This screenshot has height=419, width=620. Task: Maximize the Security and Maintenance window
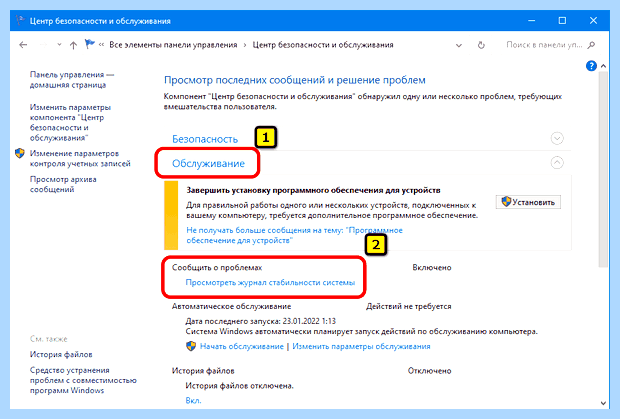tap(562, 21)
